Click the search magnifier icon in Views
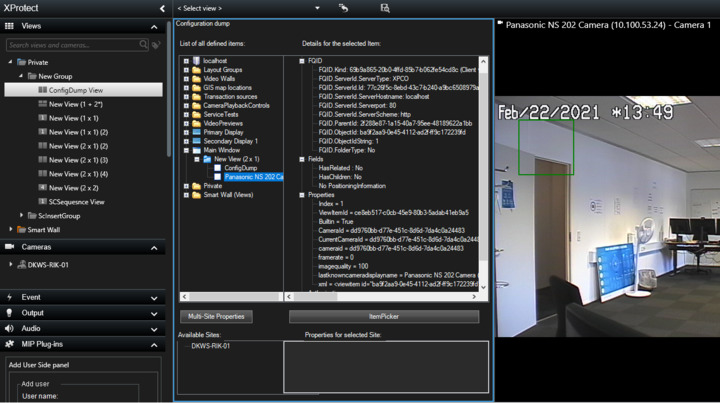Image resolution: width=720 pixels, height=403 pixels. coord(144,45)
